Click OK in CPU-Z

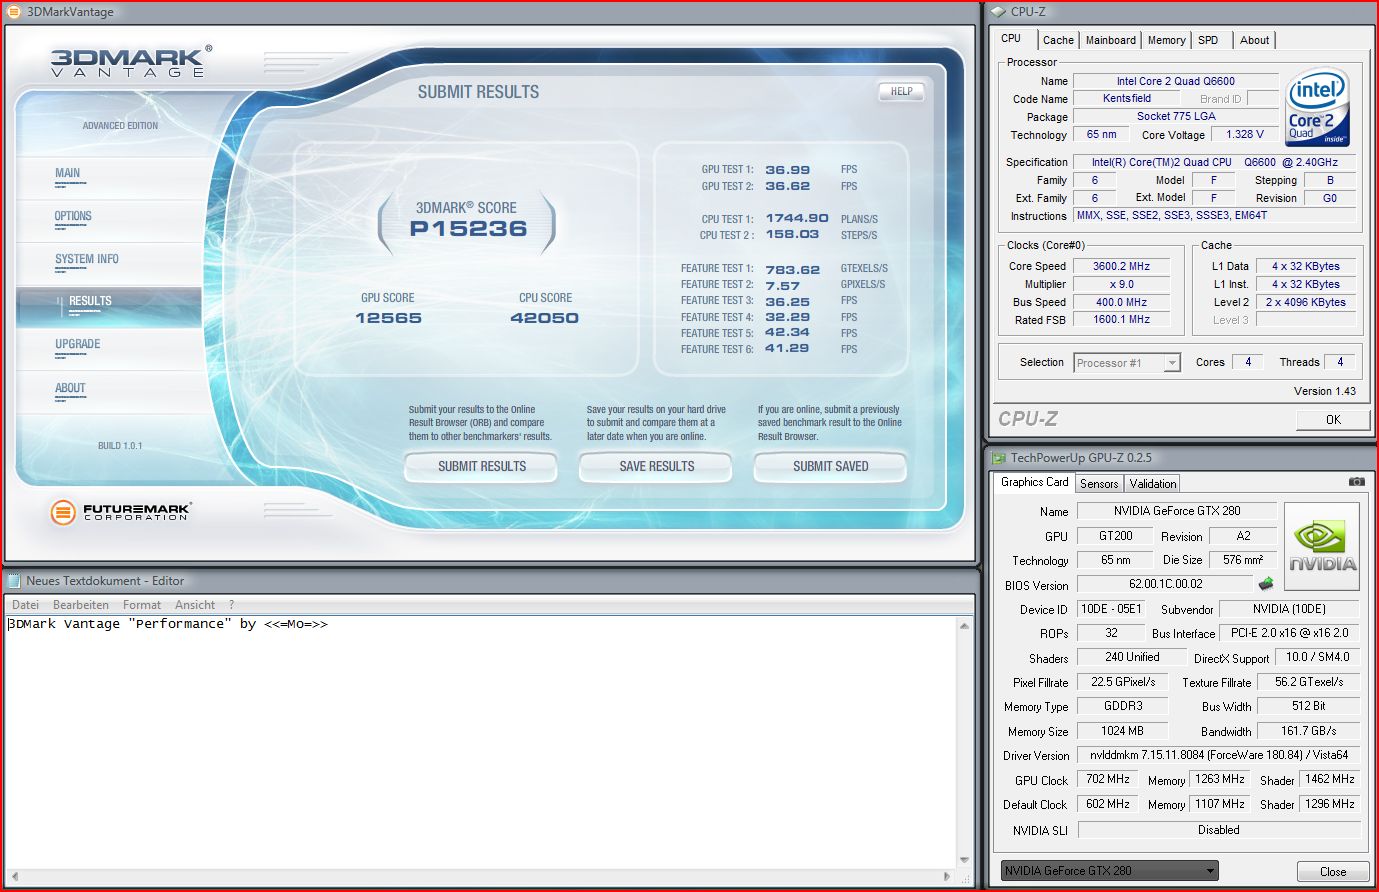click(x=1333, y=420)
